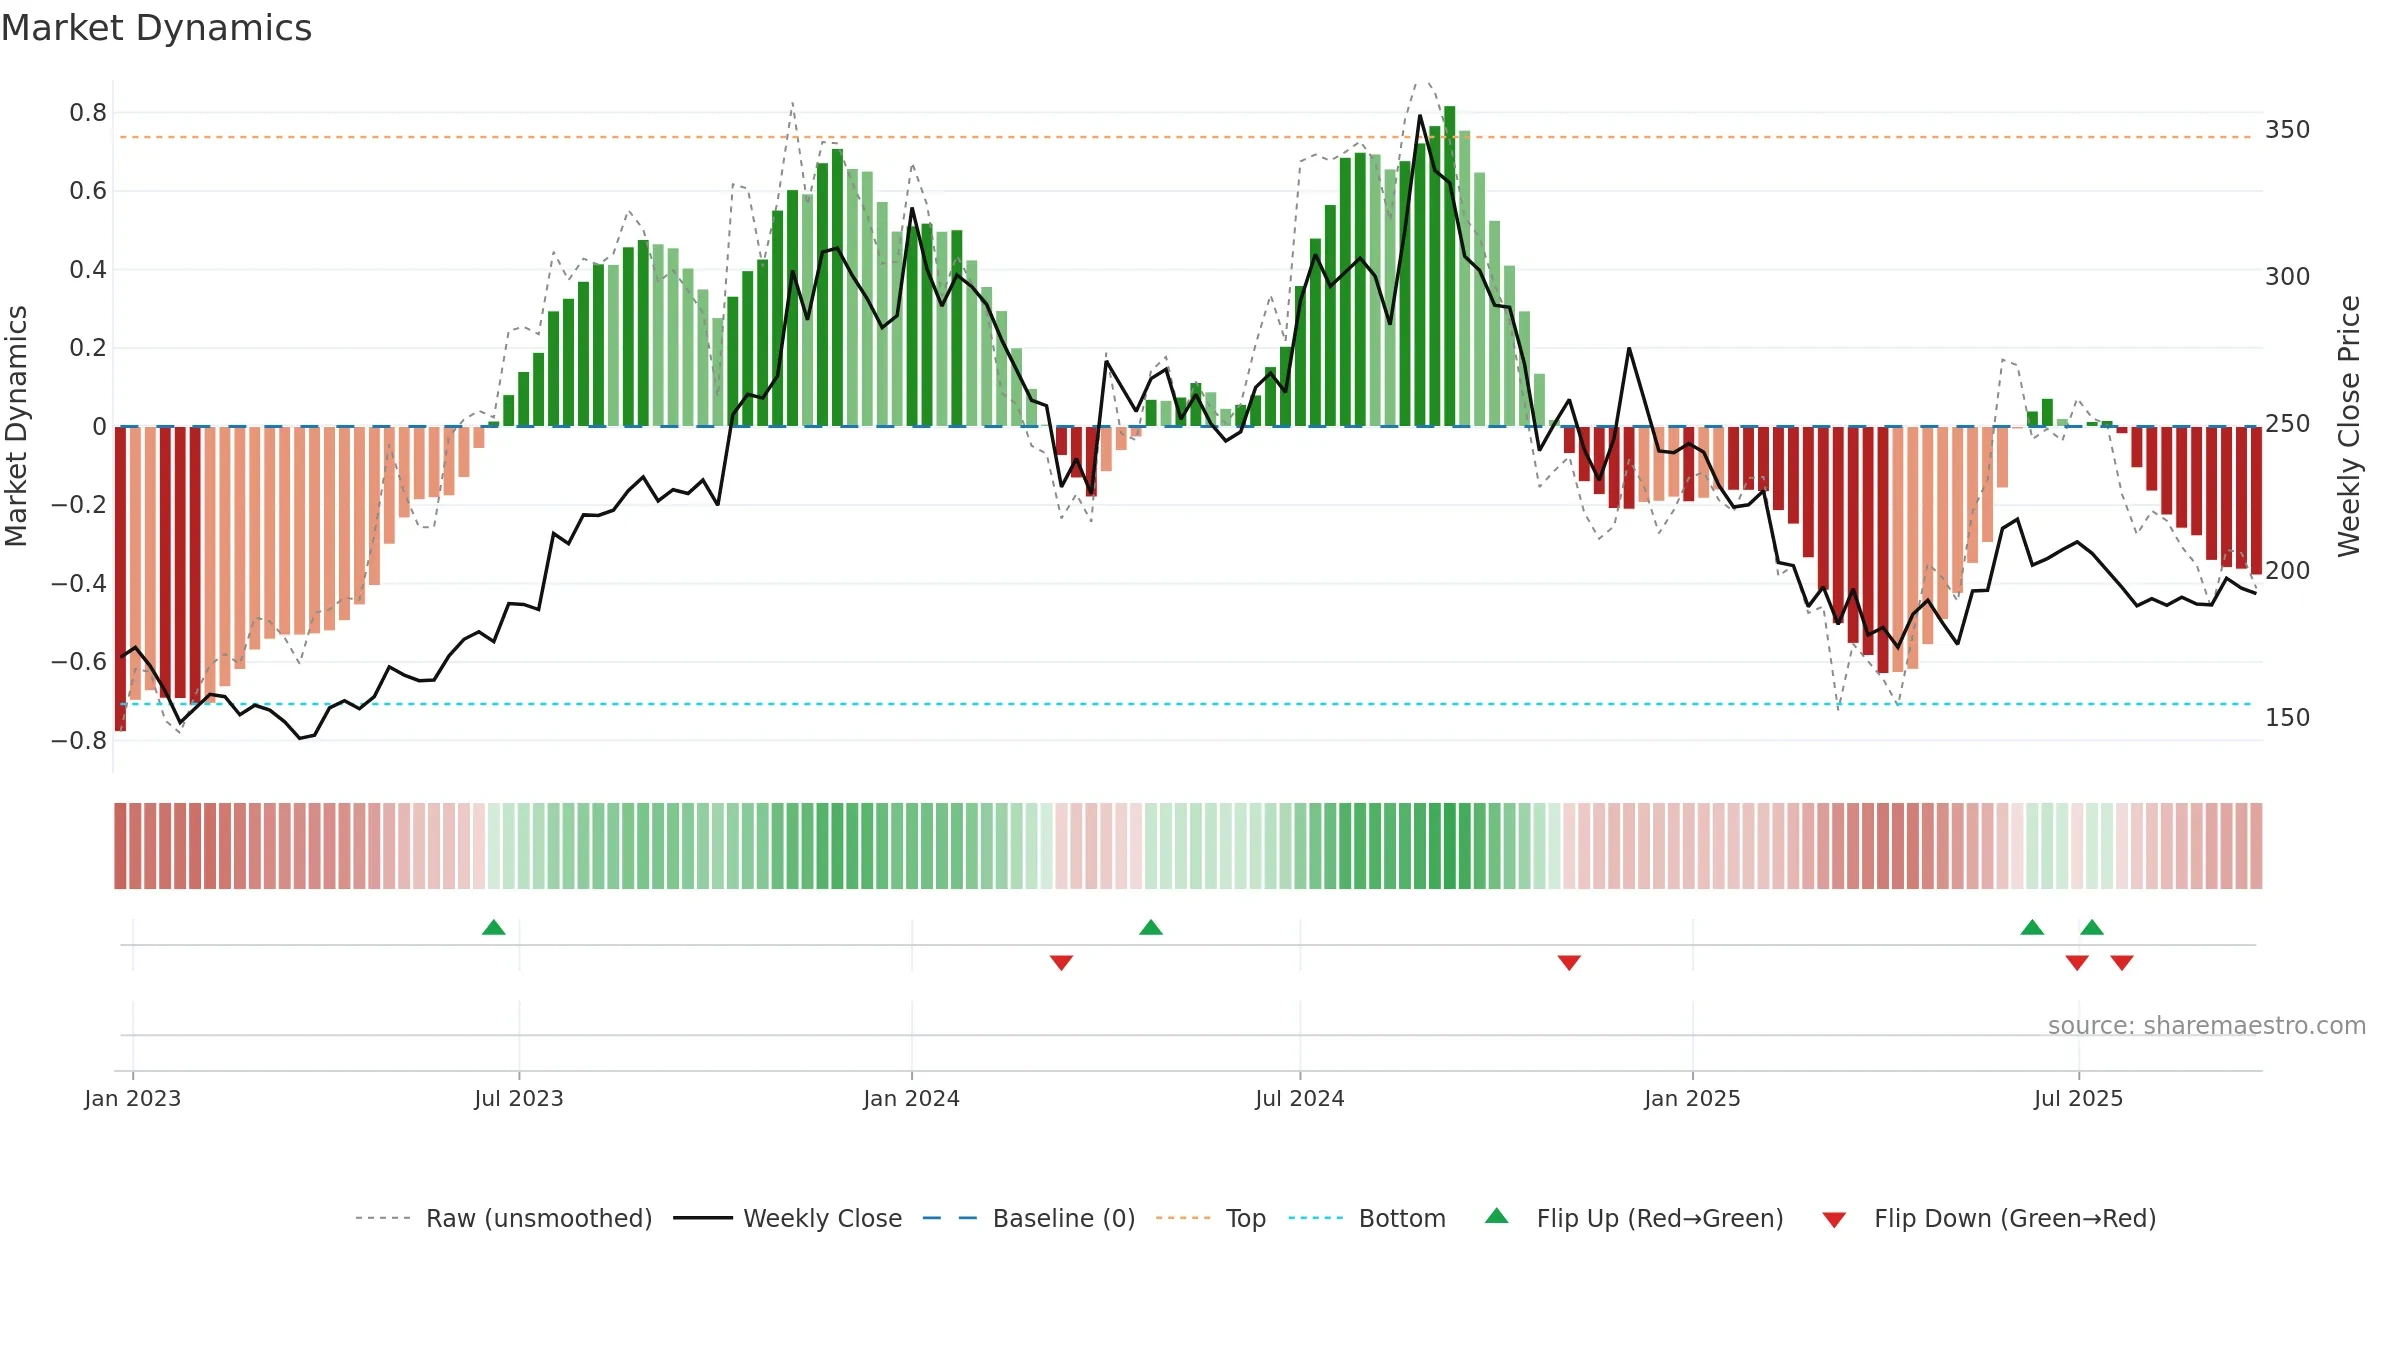Click the Market Dynamics chart title
This screenshot has height=1350, width=2400.
tap(156, 28)
